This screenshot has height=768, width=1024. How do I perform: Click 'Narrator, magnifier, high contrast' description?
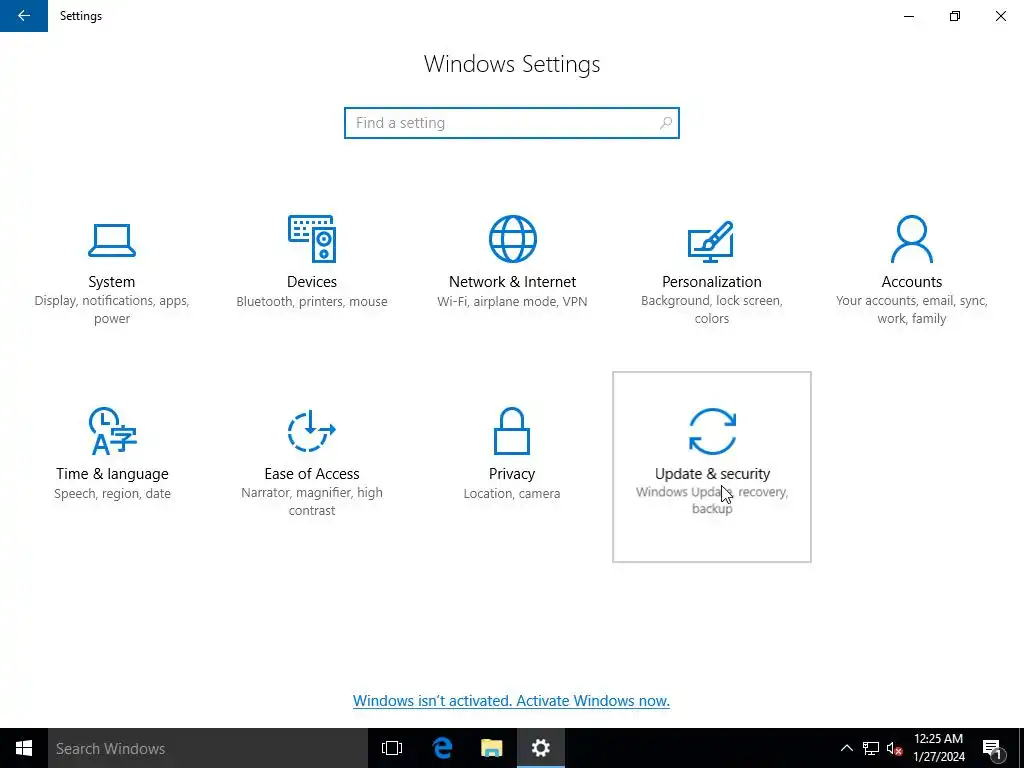point(312,502)
